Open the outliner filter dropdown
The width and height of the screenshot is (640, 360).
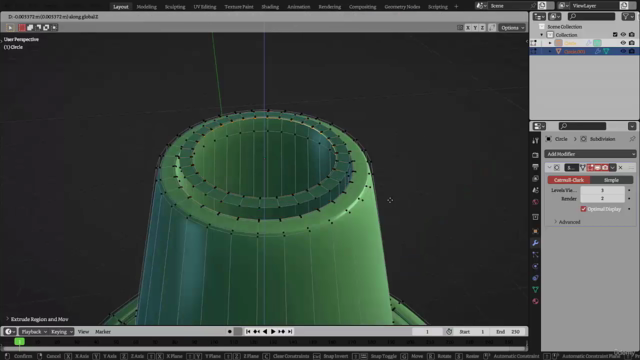point(628,16)
